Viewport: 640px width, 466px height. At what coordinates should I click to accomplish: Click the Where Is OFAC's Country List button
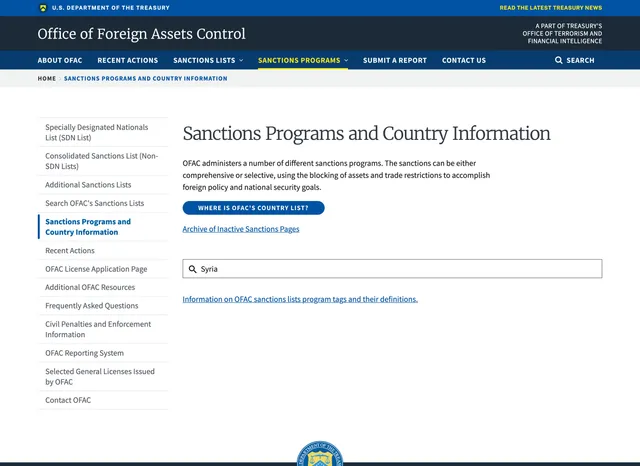click(x=253, y=208)
